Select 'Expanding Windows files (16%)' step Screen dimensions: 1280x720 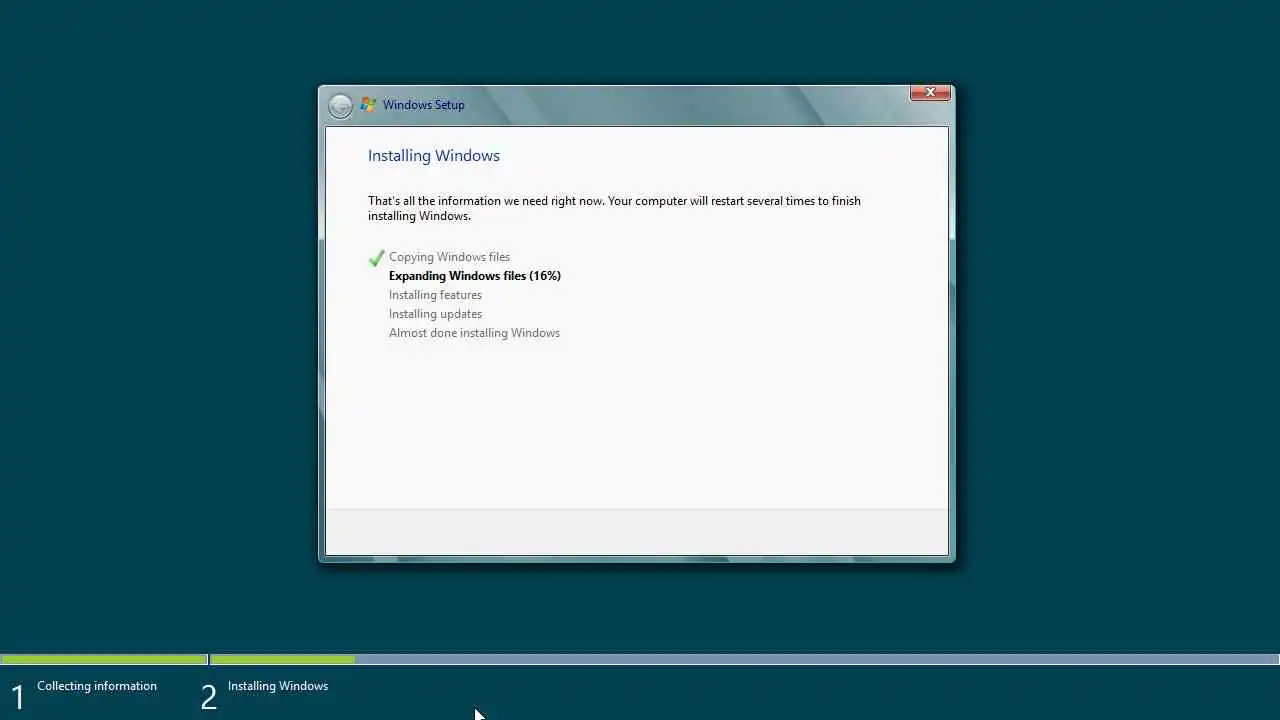pos(475,276)
